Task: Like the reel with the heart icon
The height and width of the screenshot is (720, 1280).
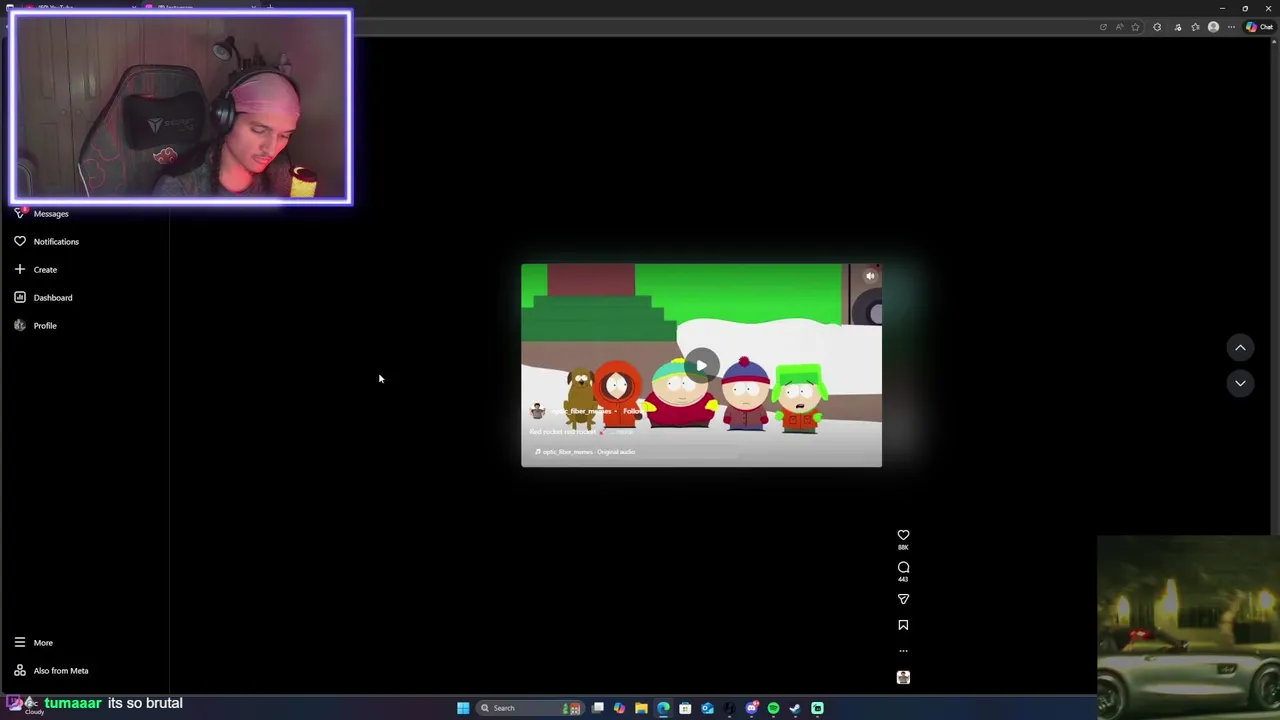Action: [903, 535]
